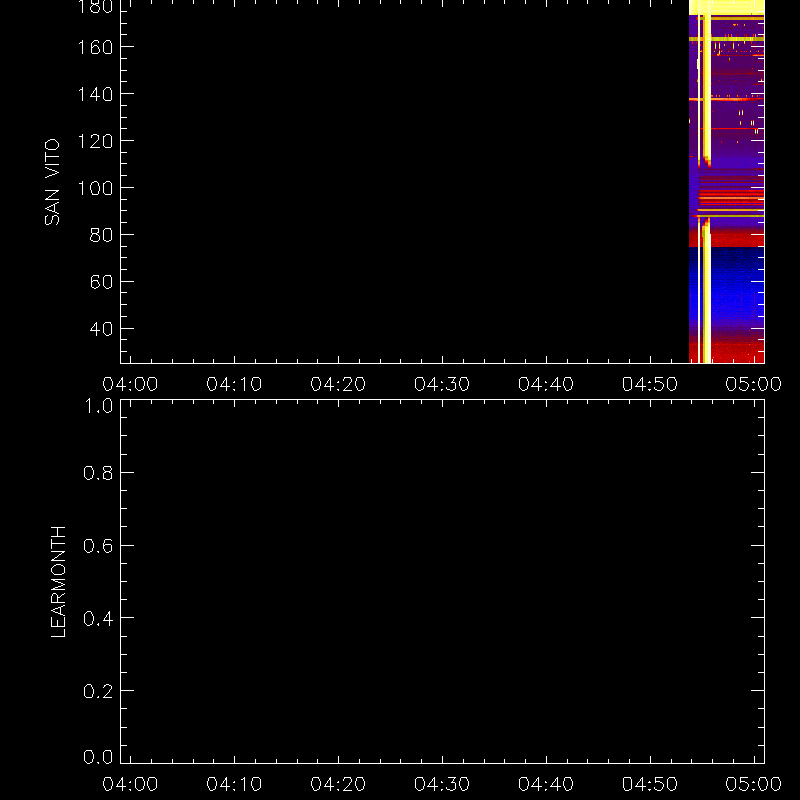This screenshot has width=800, height=800.
Task: Click 04:40 under the SAN VITO plot
Action: tap(546, 384)
